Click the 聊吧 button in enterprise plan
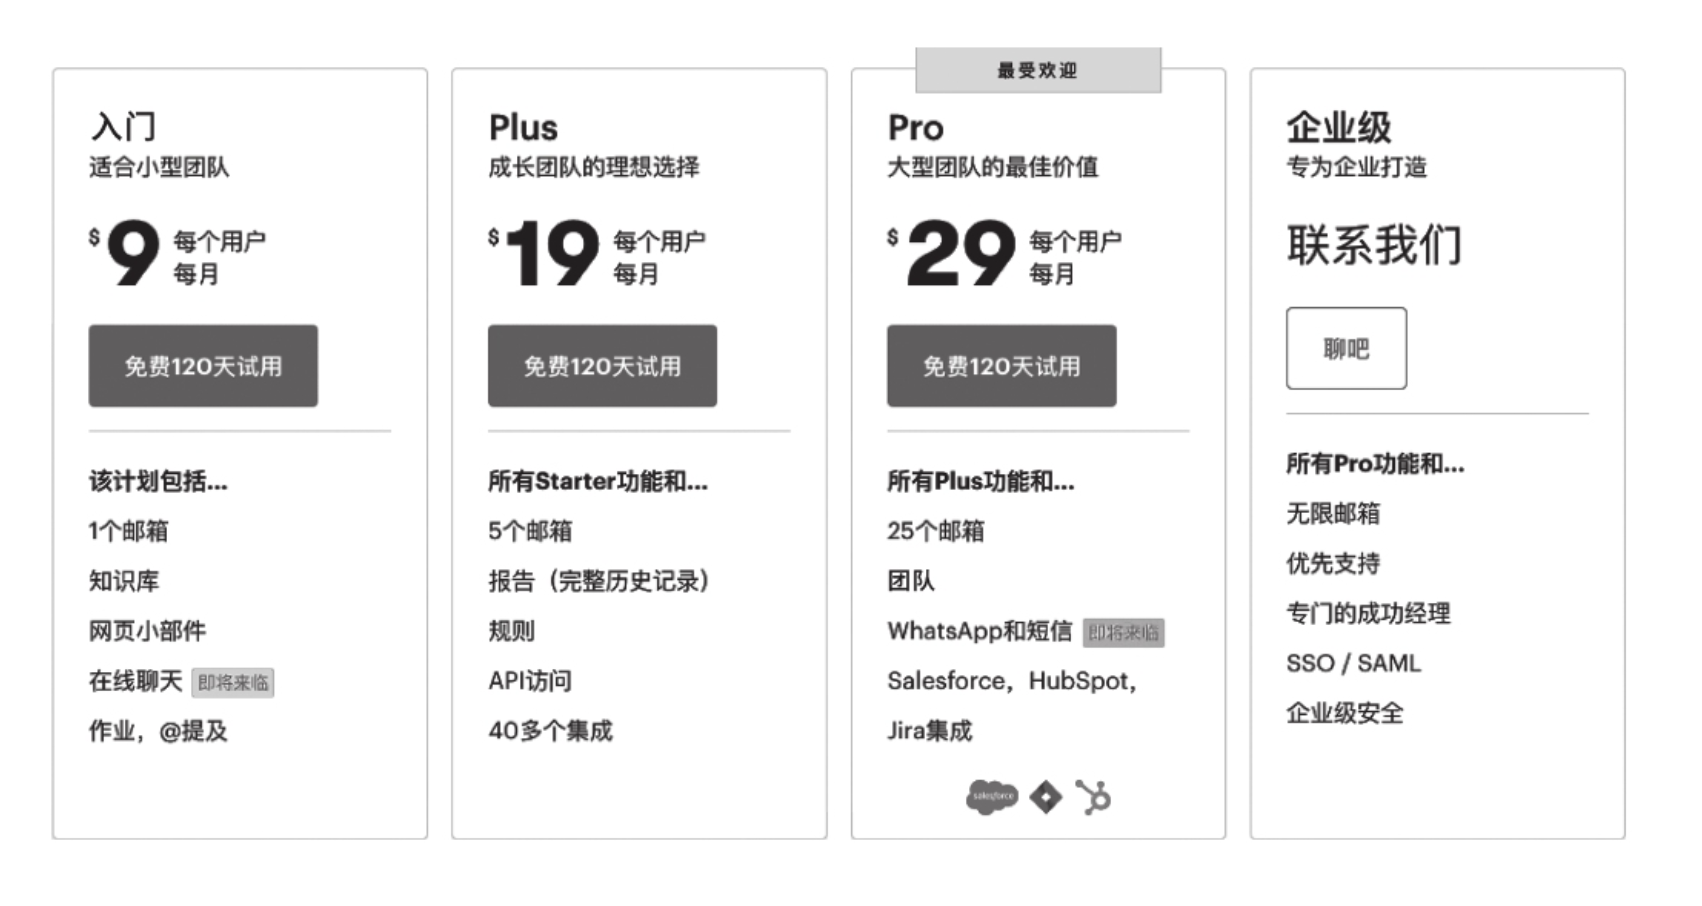Image resolution: width=1702 pixels, height=906 pixels. click(1346, 348)
